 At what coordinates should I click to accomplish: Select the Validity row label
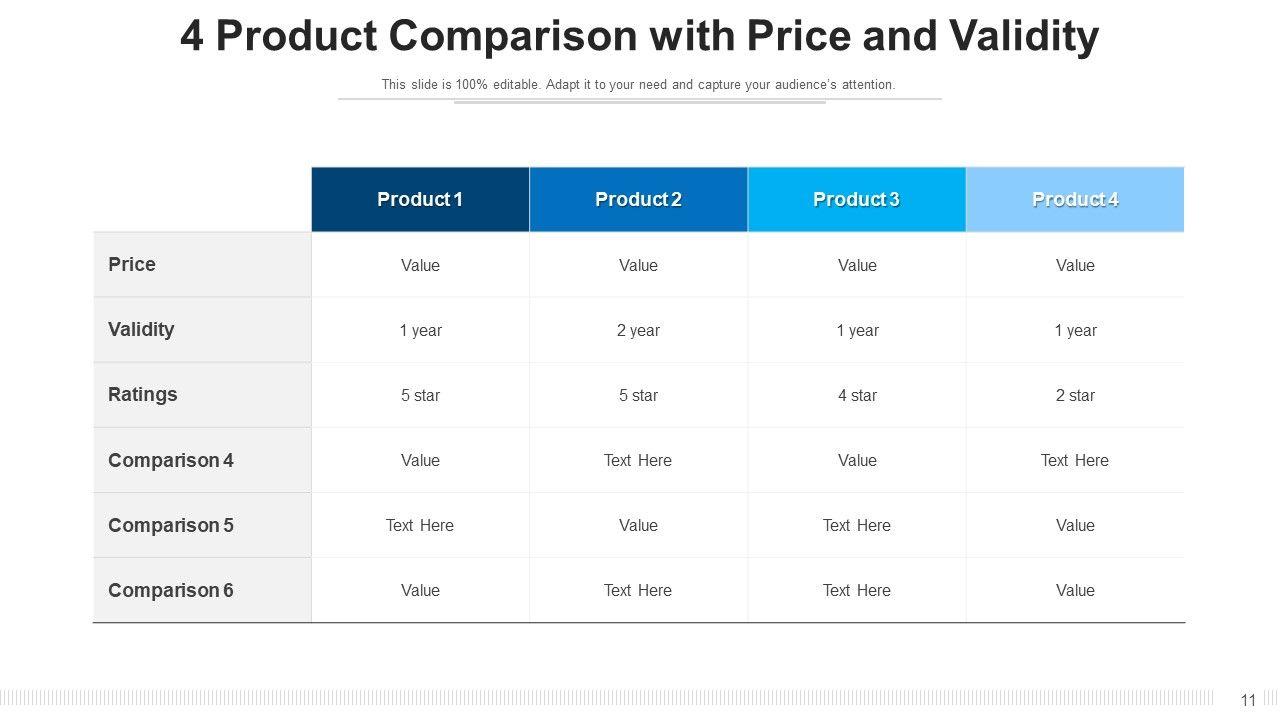141,329
